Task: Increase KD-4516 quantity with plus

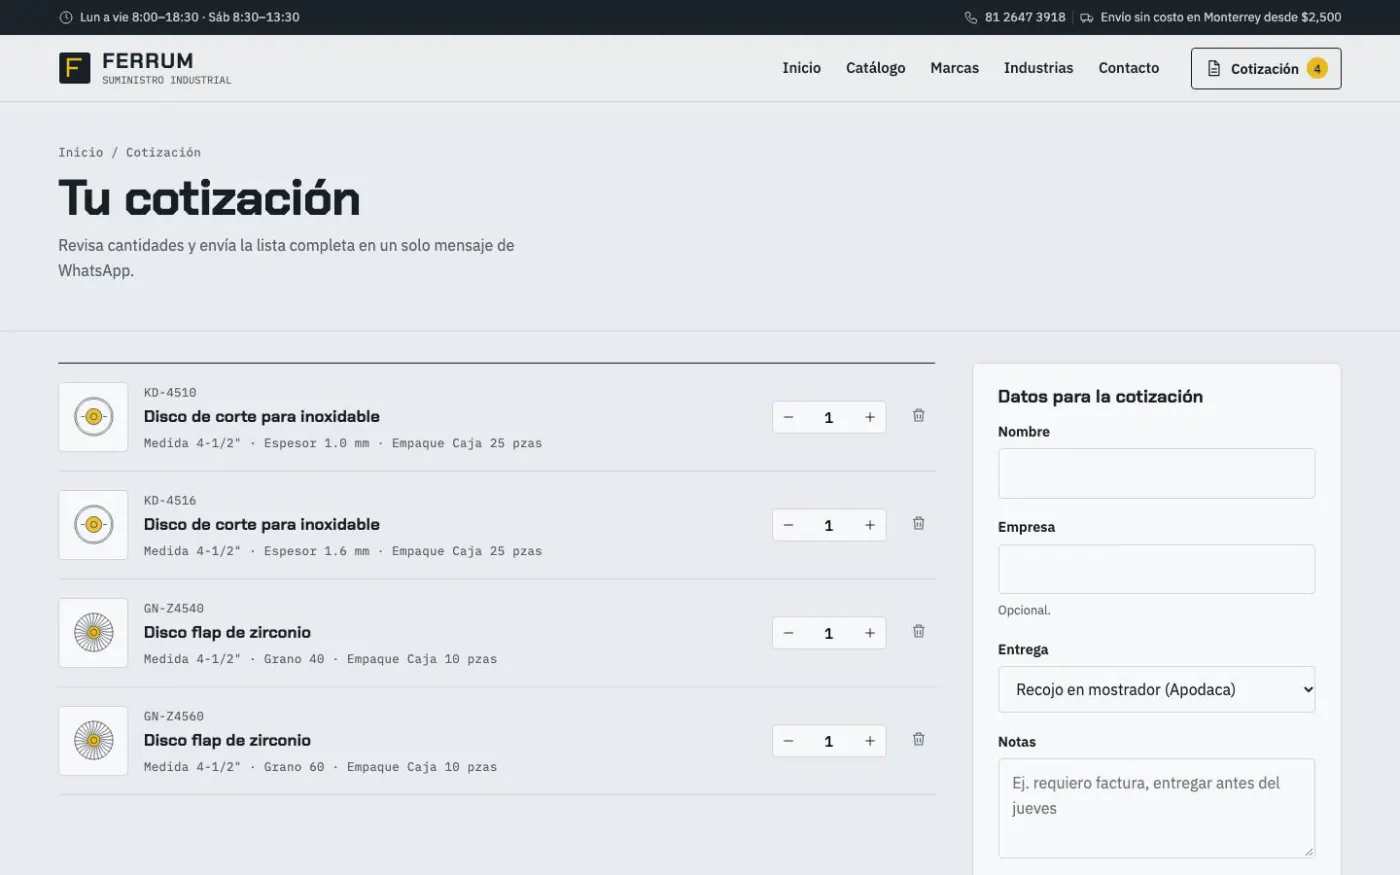Action: (870, 525)
